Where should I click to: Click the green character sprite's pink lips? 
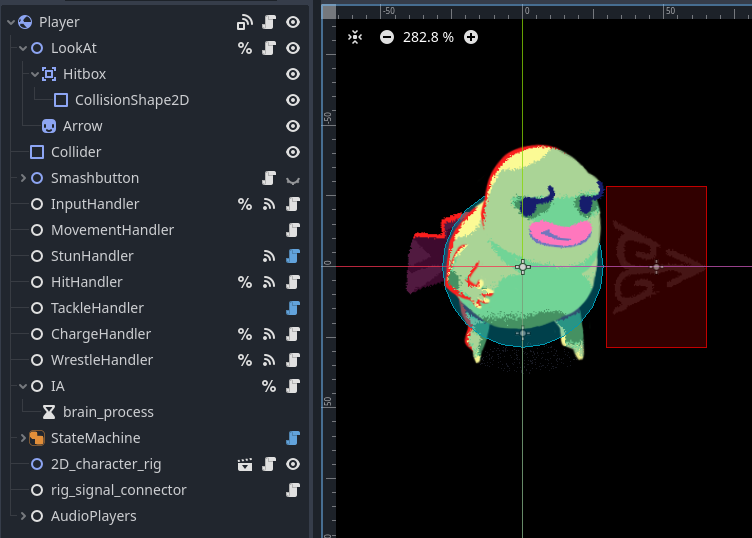561,233
